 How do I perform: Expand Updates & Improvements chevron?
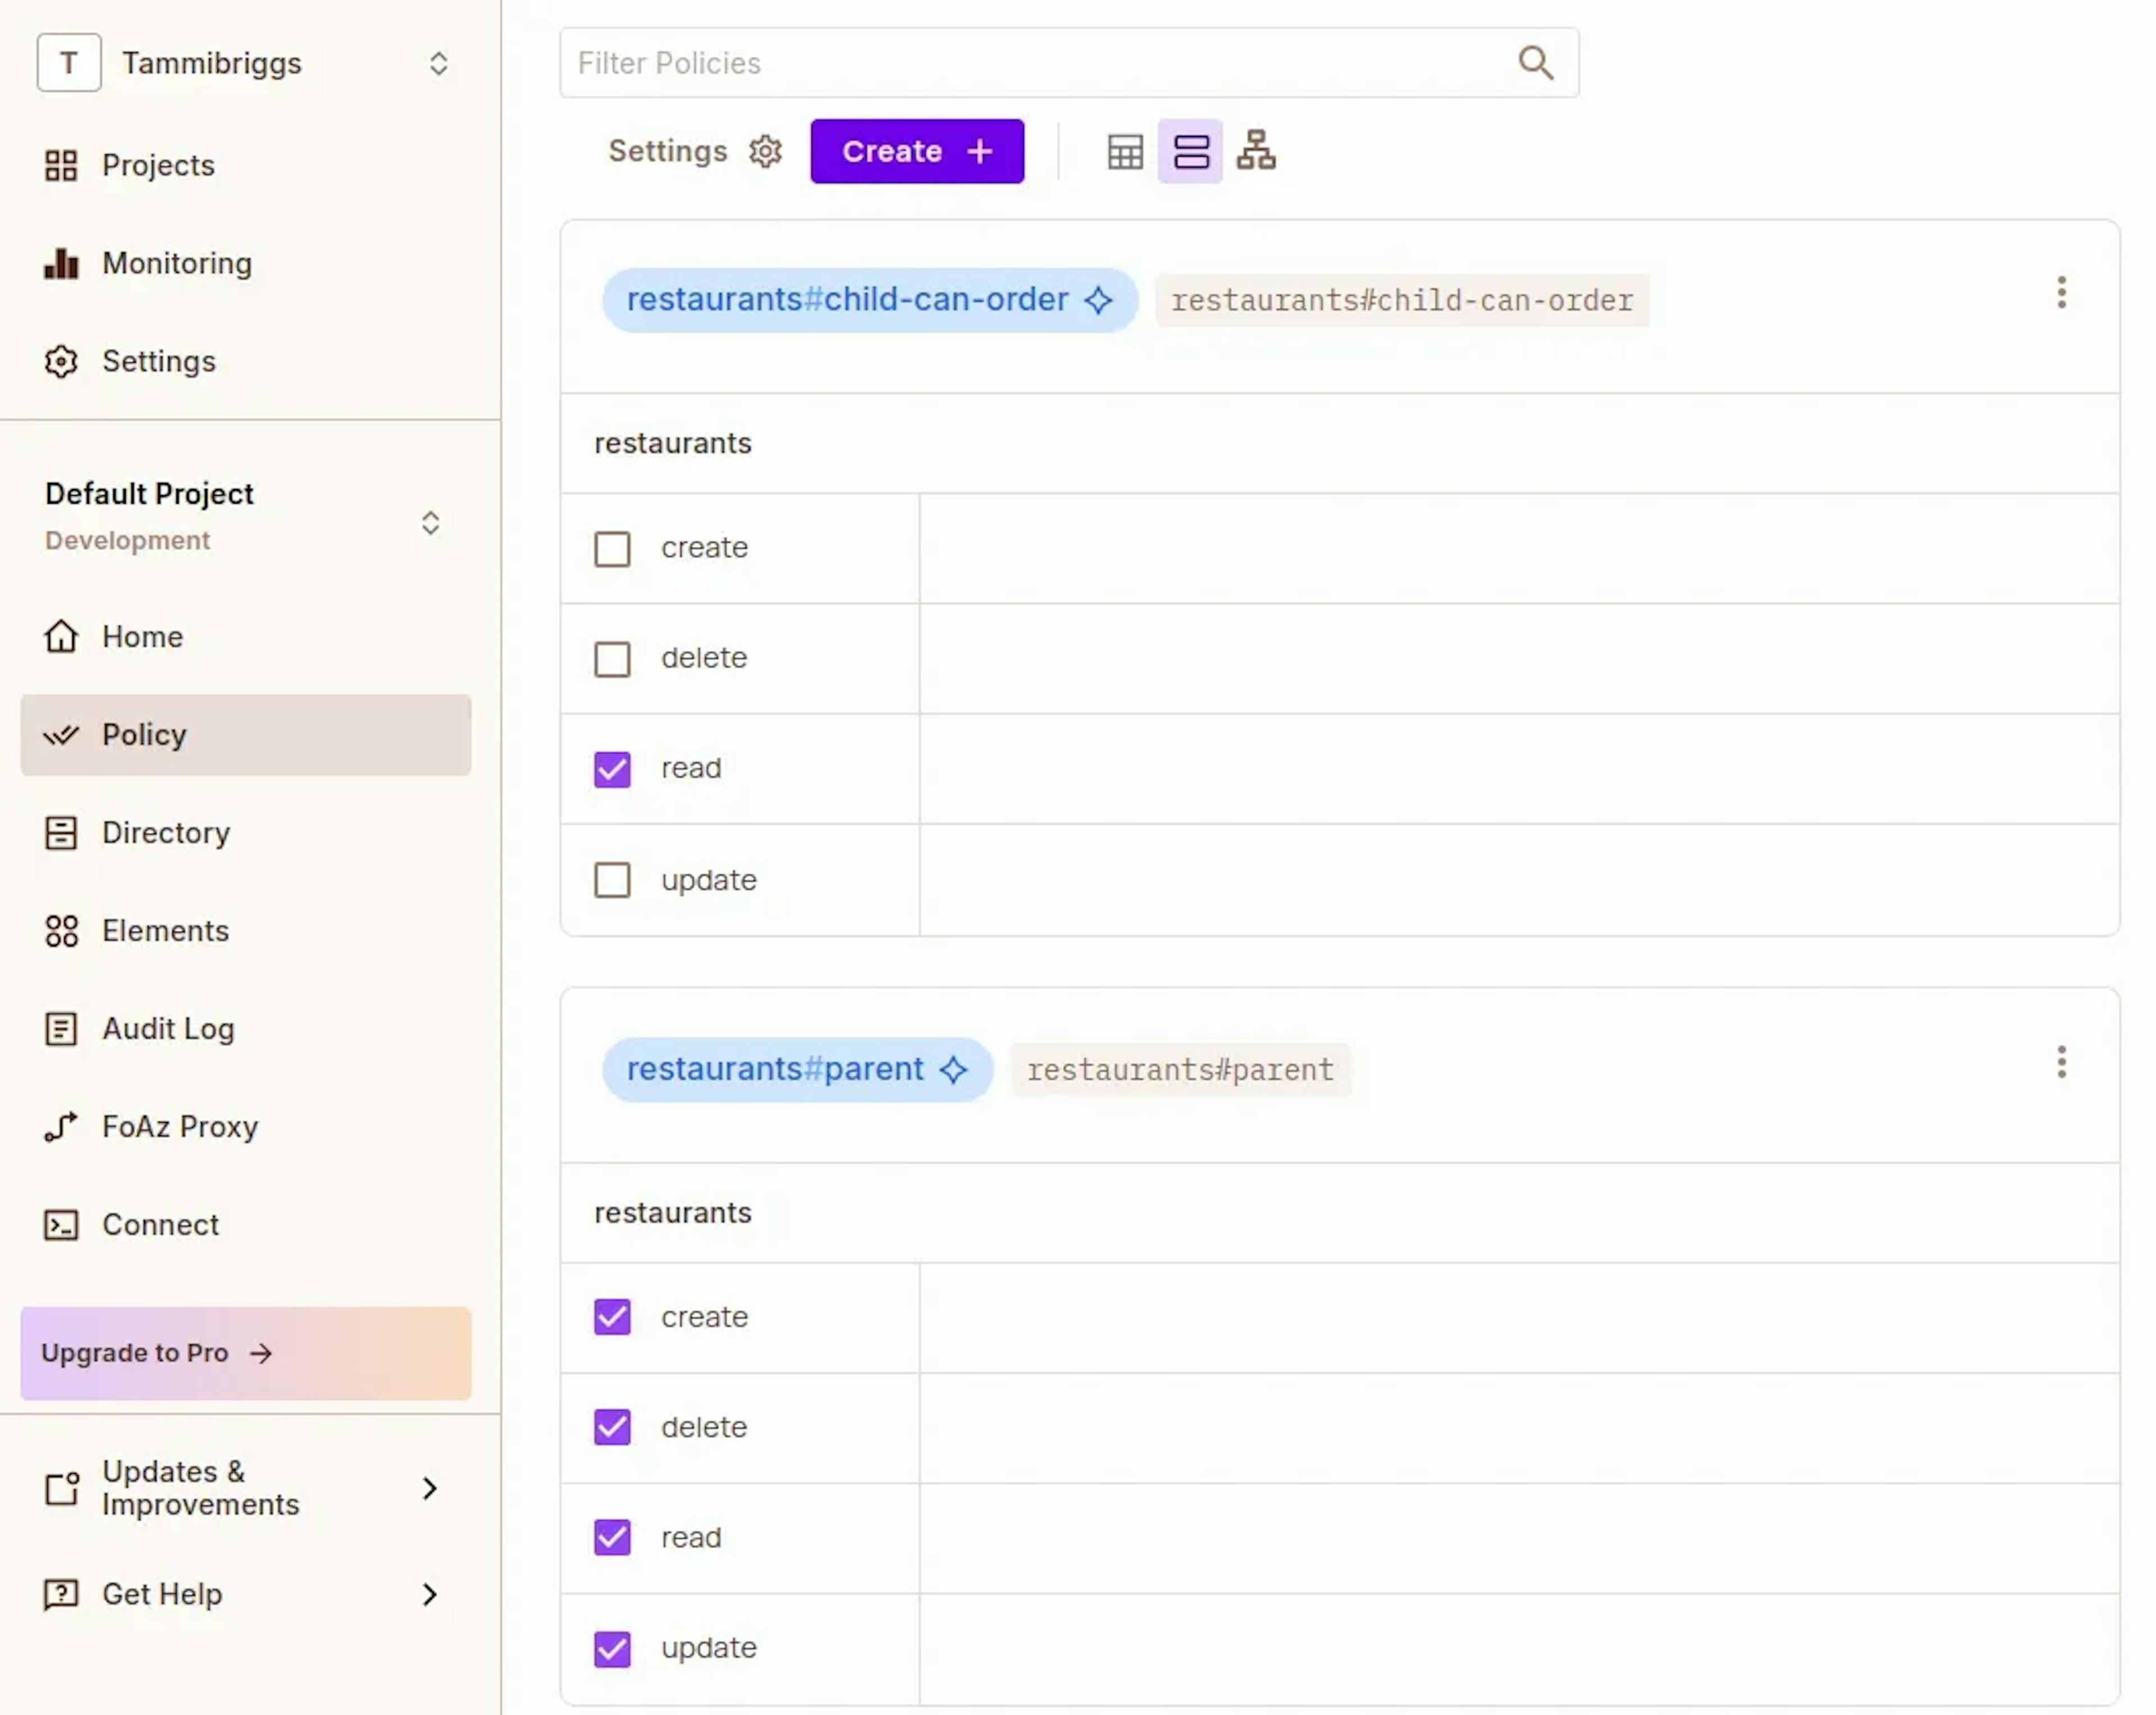point(430,1488)
